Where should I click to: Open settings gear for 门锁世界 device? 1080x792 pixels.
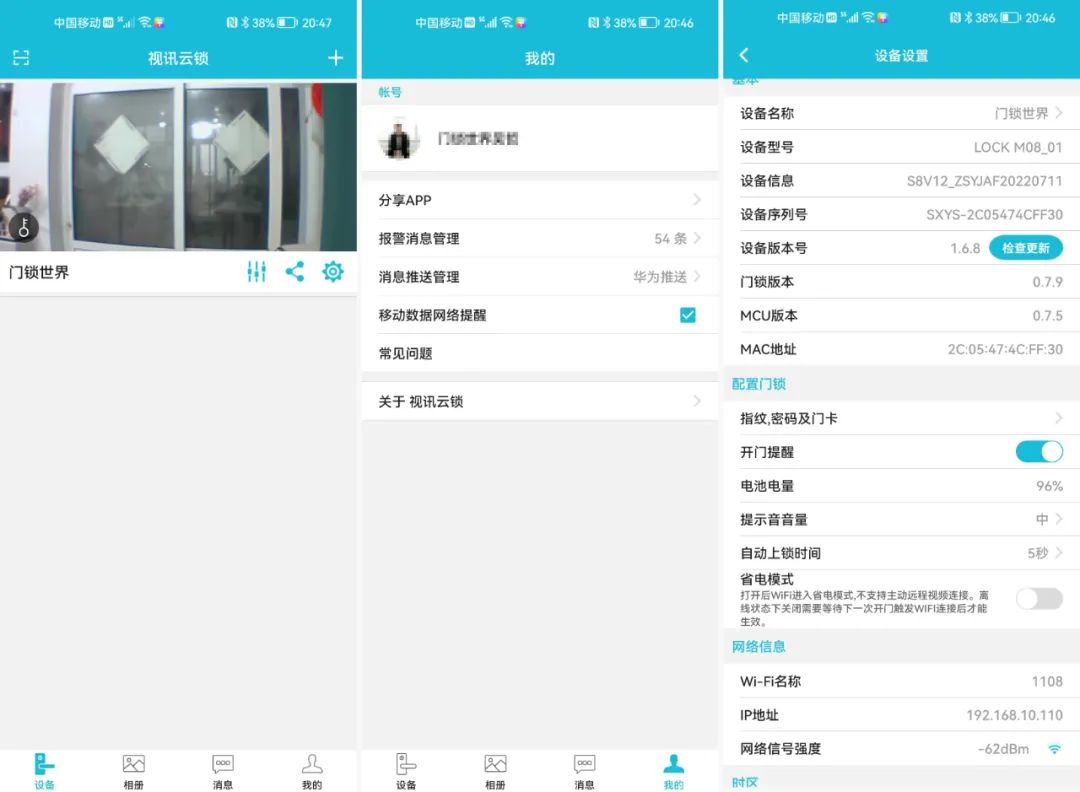(x=332, y=271)
